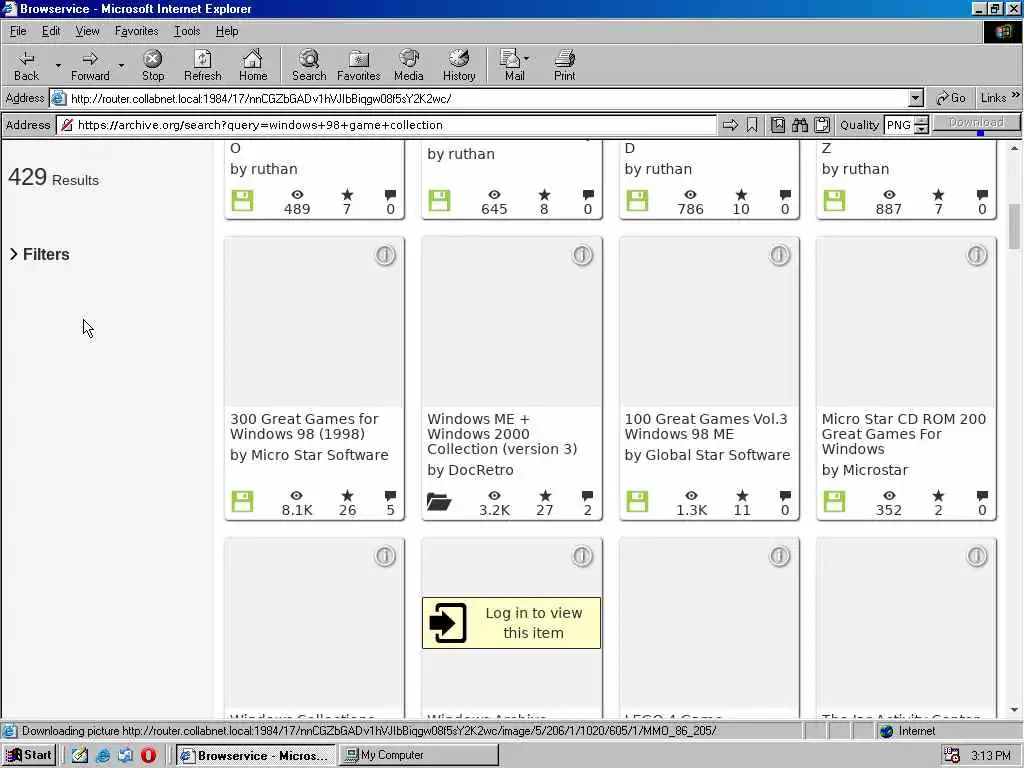Open the Search pane
The width and height of the screenshot is (1024, 768).
pyautogui.click(x=309, y=66)
